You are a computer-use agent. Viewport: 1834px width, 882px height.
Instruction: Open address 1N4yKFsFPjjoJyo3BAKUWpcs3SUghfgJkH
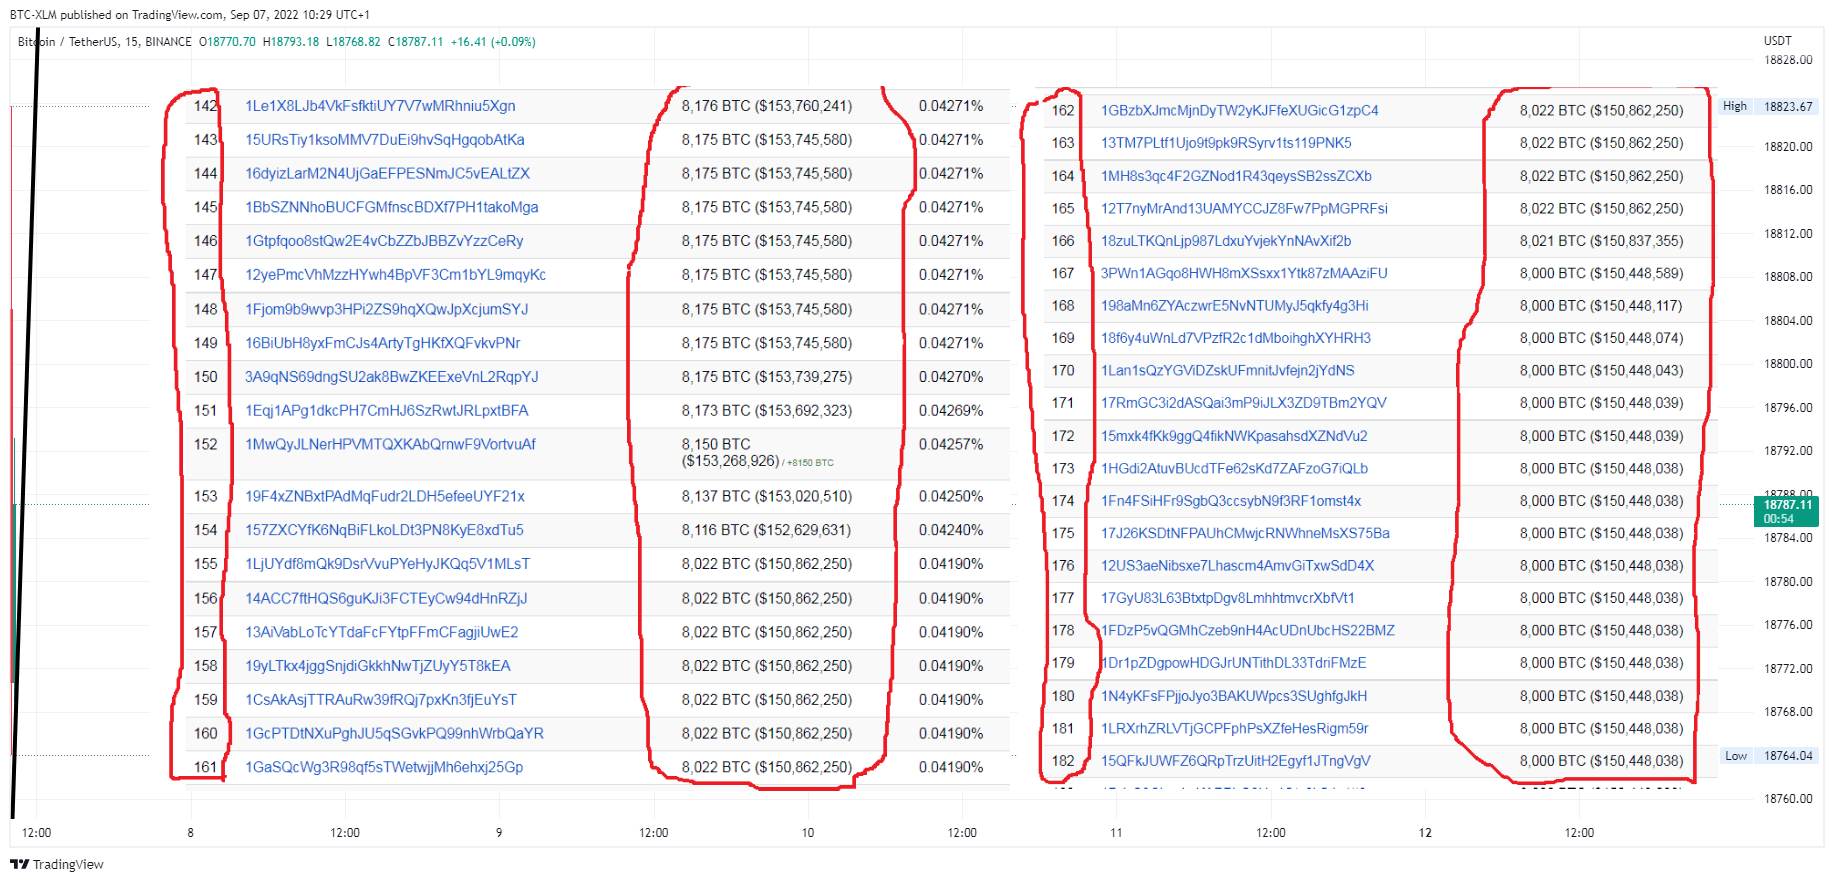tap(1234, 696)
